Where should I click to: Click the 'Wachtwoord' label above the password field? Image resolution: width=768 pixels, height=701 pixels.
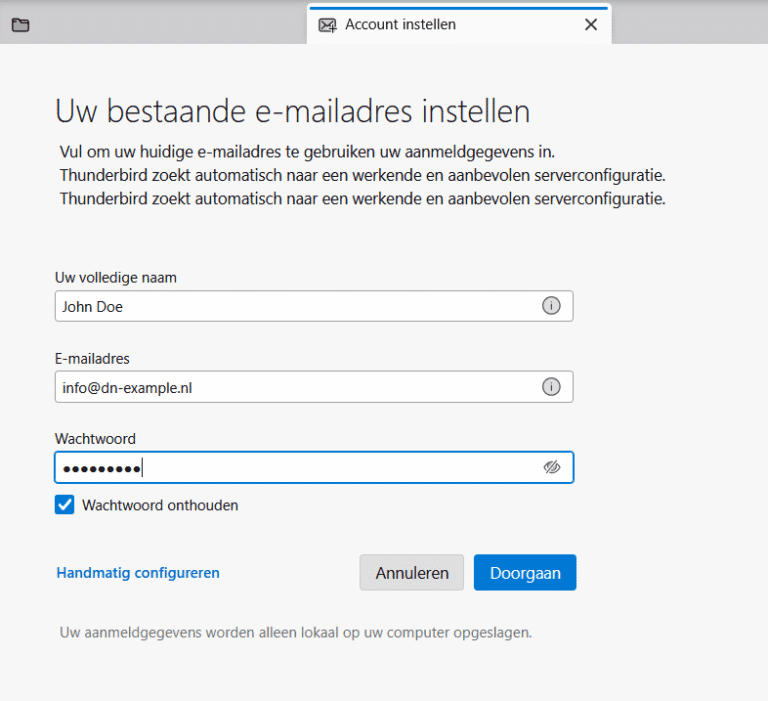coord(95,439)
